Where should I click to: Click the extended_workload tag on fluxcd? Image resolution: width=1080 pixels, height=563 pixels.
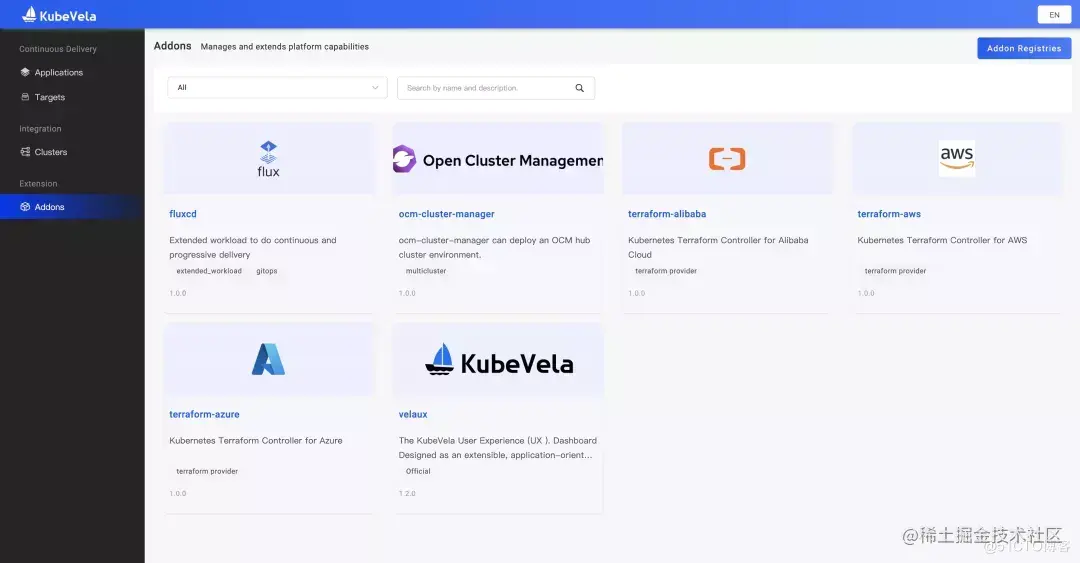pos(209,271)
